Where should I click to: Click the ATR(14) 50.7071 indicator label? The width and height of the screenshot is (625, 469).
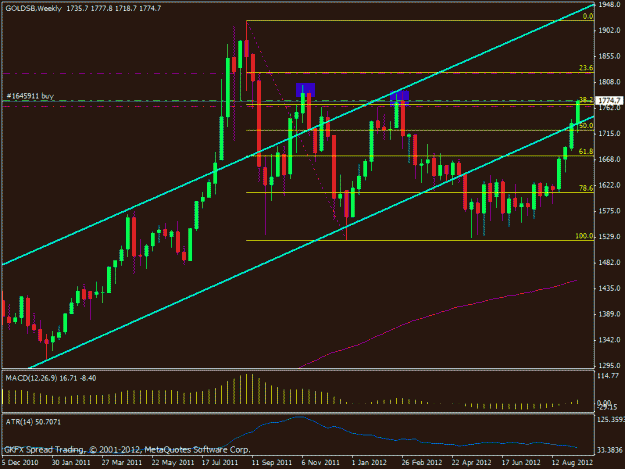(x=33, y=422)
